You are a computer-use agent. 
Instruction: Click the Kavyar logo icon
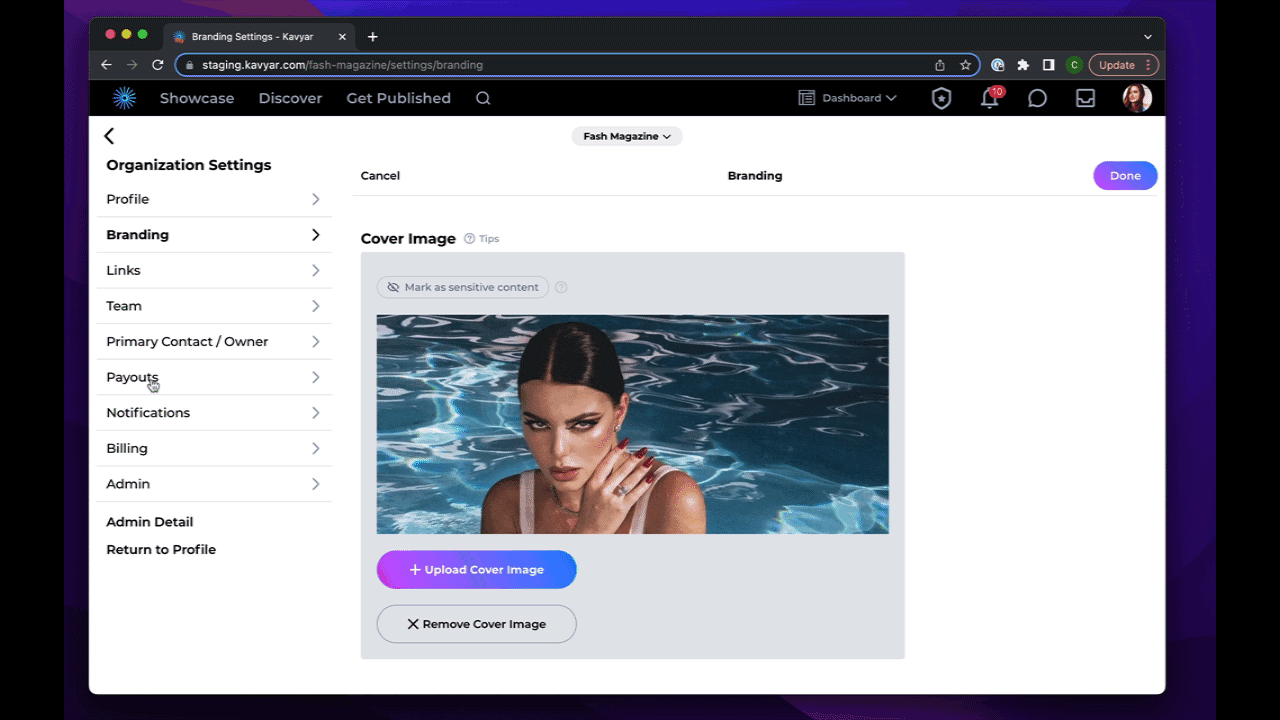124,98
